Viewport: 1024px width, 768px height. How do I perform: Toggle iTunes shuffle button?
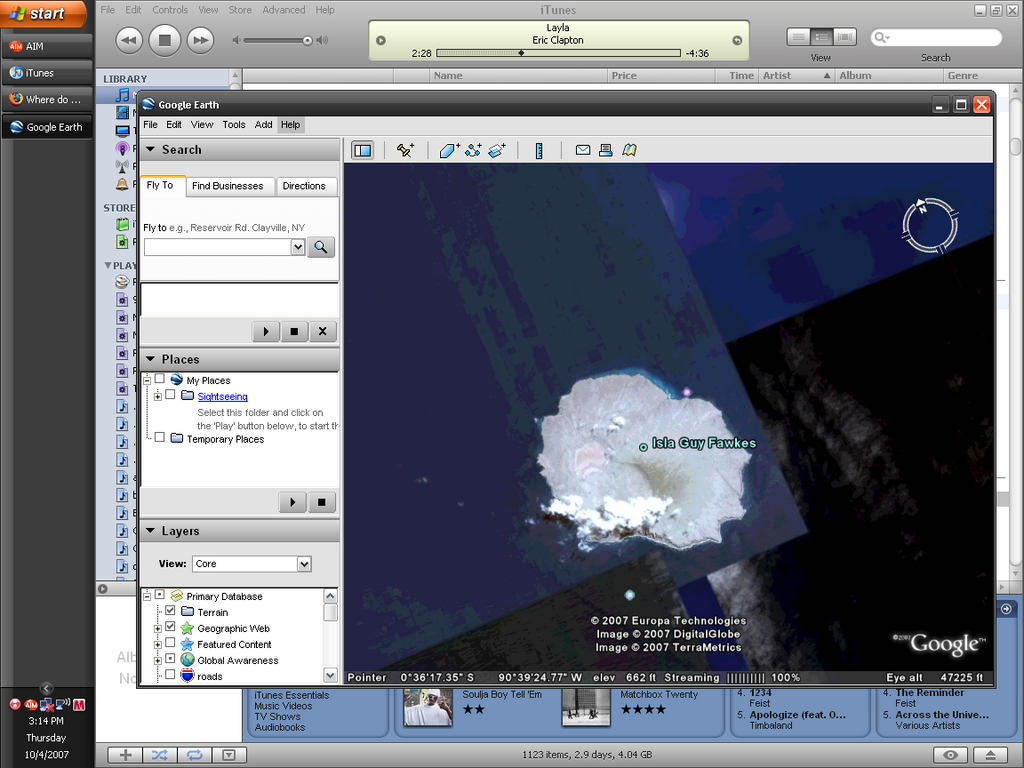pos(159,755)
